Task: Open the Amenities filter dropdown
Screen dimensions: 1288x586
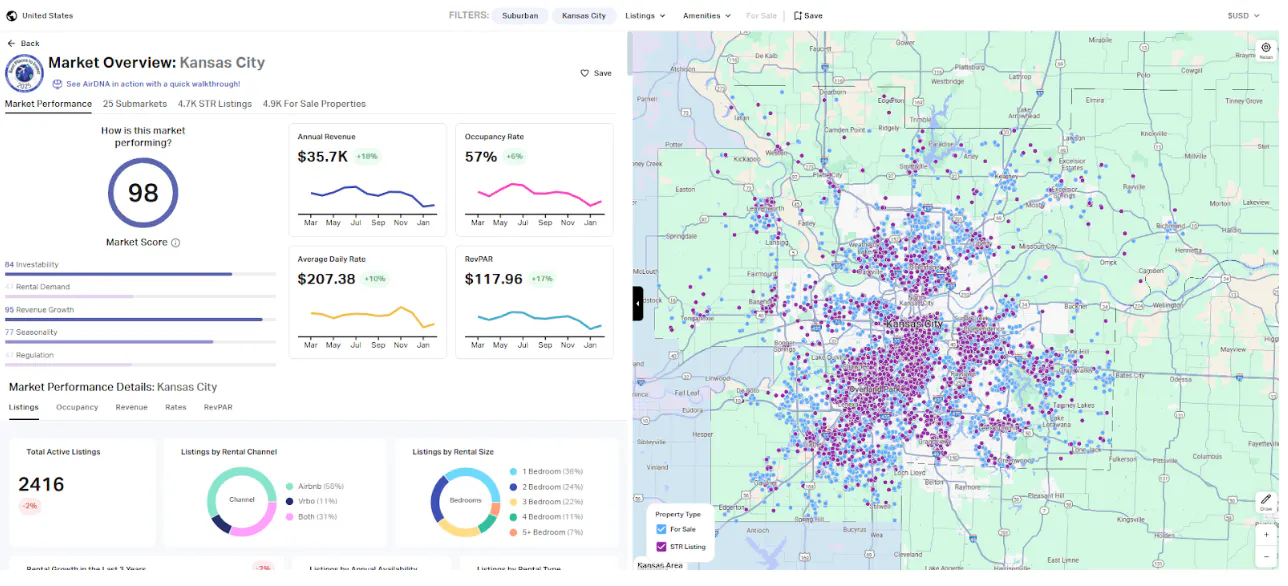Action: (x=707, y=16)
